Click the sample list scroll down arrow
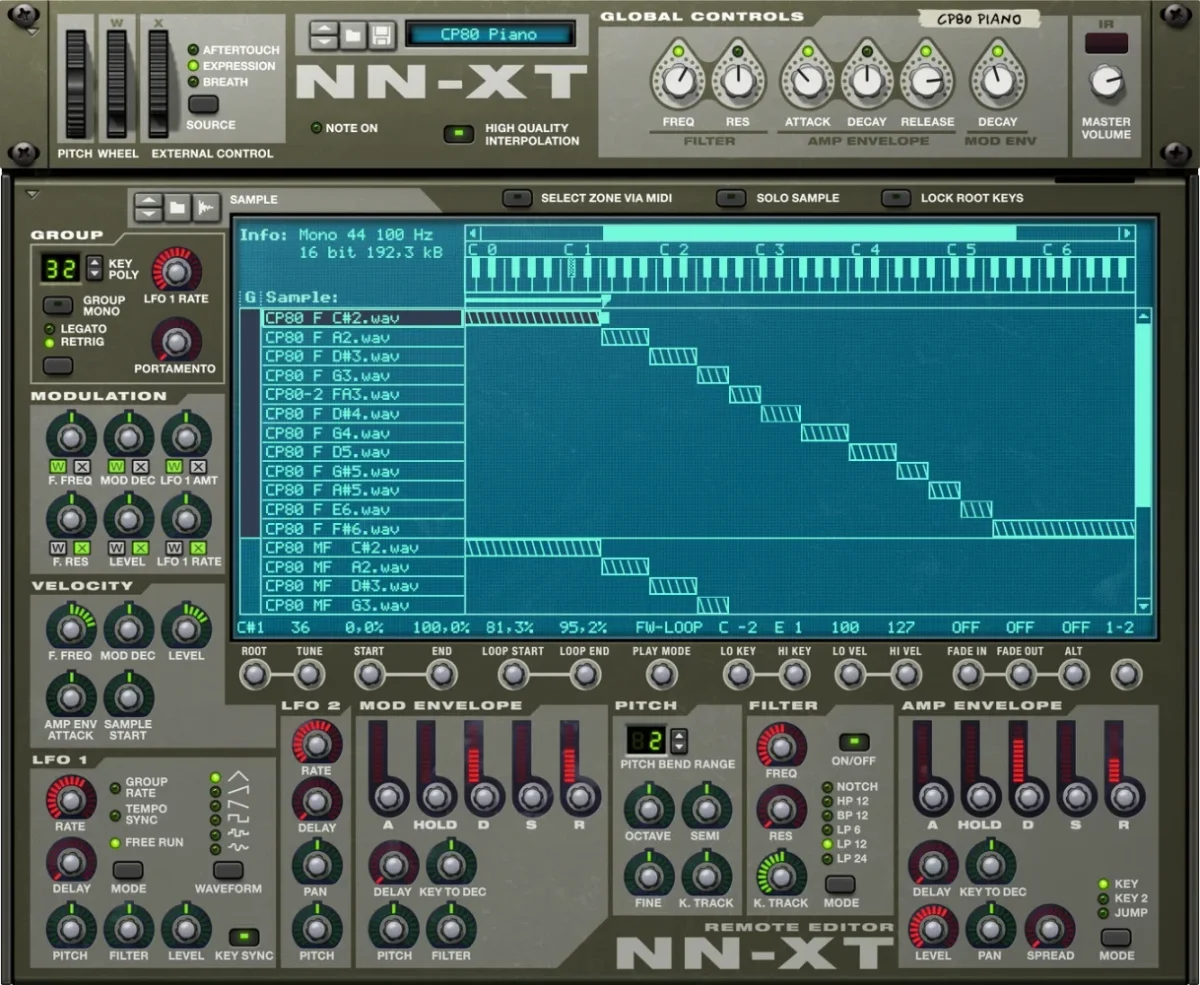This screenshot has height=985, width=1200. click(1143, 606)
